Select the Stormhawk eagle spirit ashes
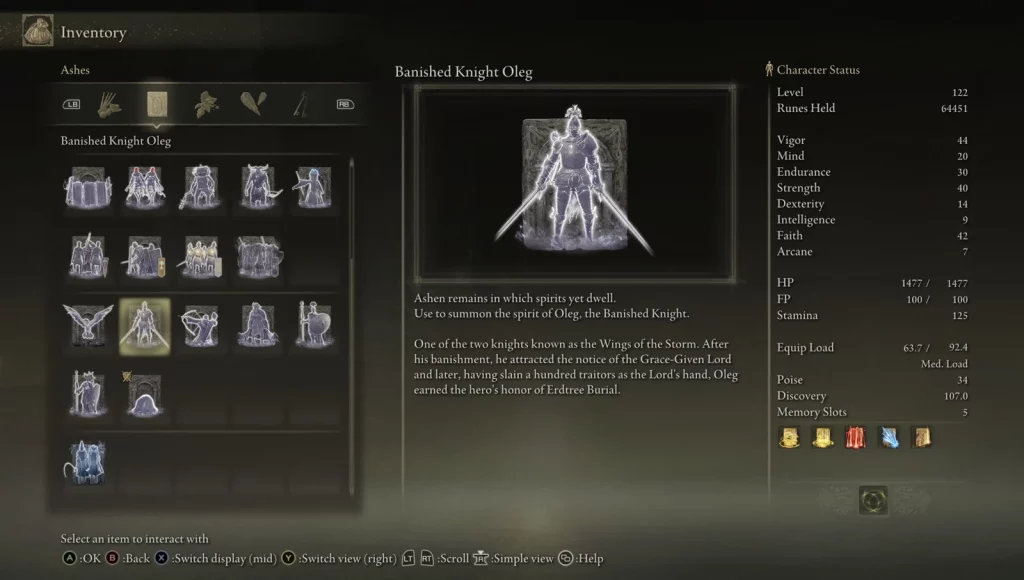 [88, 325]
